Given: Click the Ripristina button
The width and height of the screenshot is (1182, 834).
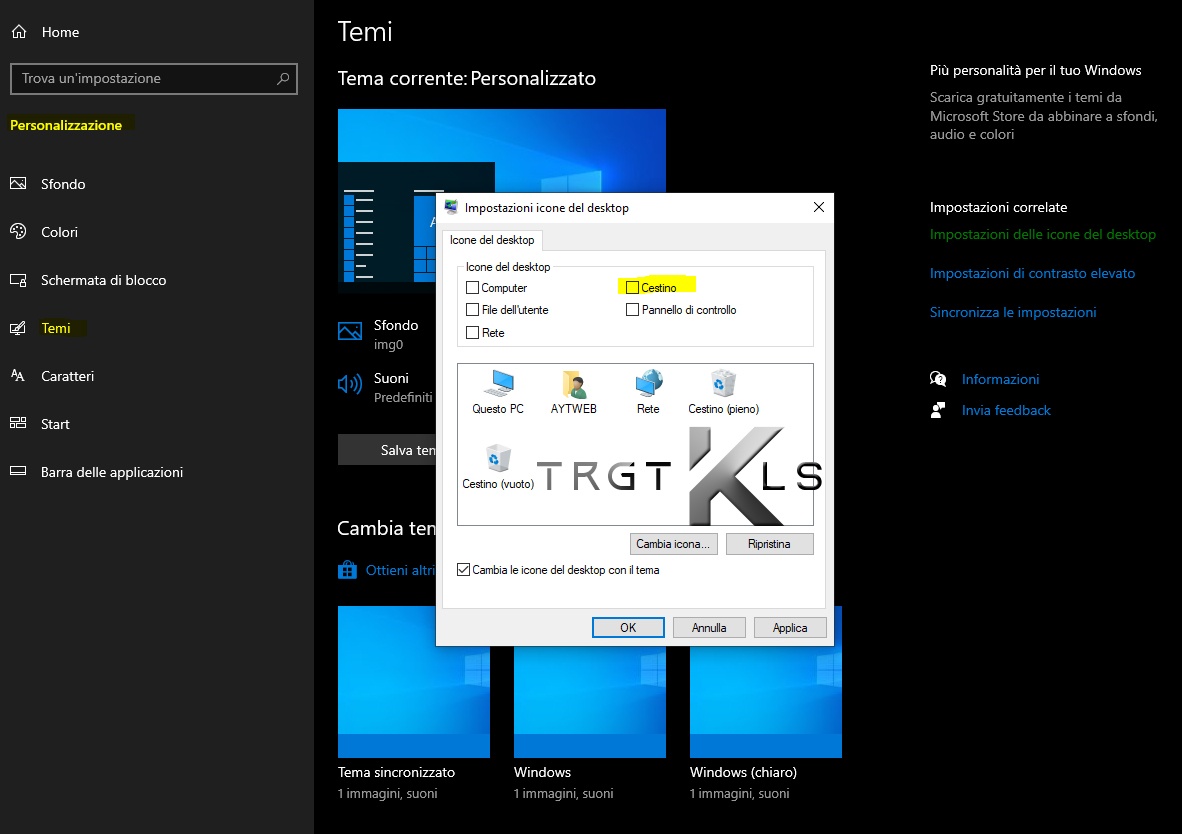Looking at the screenshot, I should 768,544.
